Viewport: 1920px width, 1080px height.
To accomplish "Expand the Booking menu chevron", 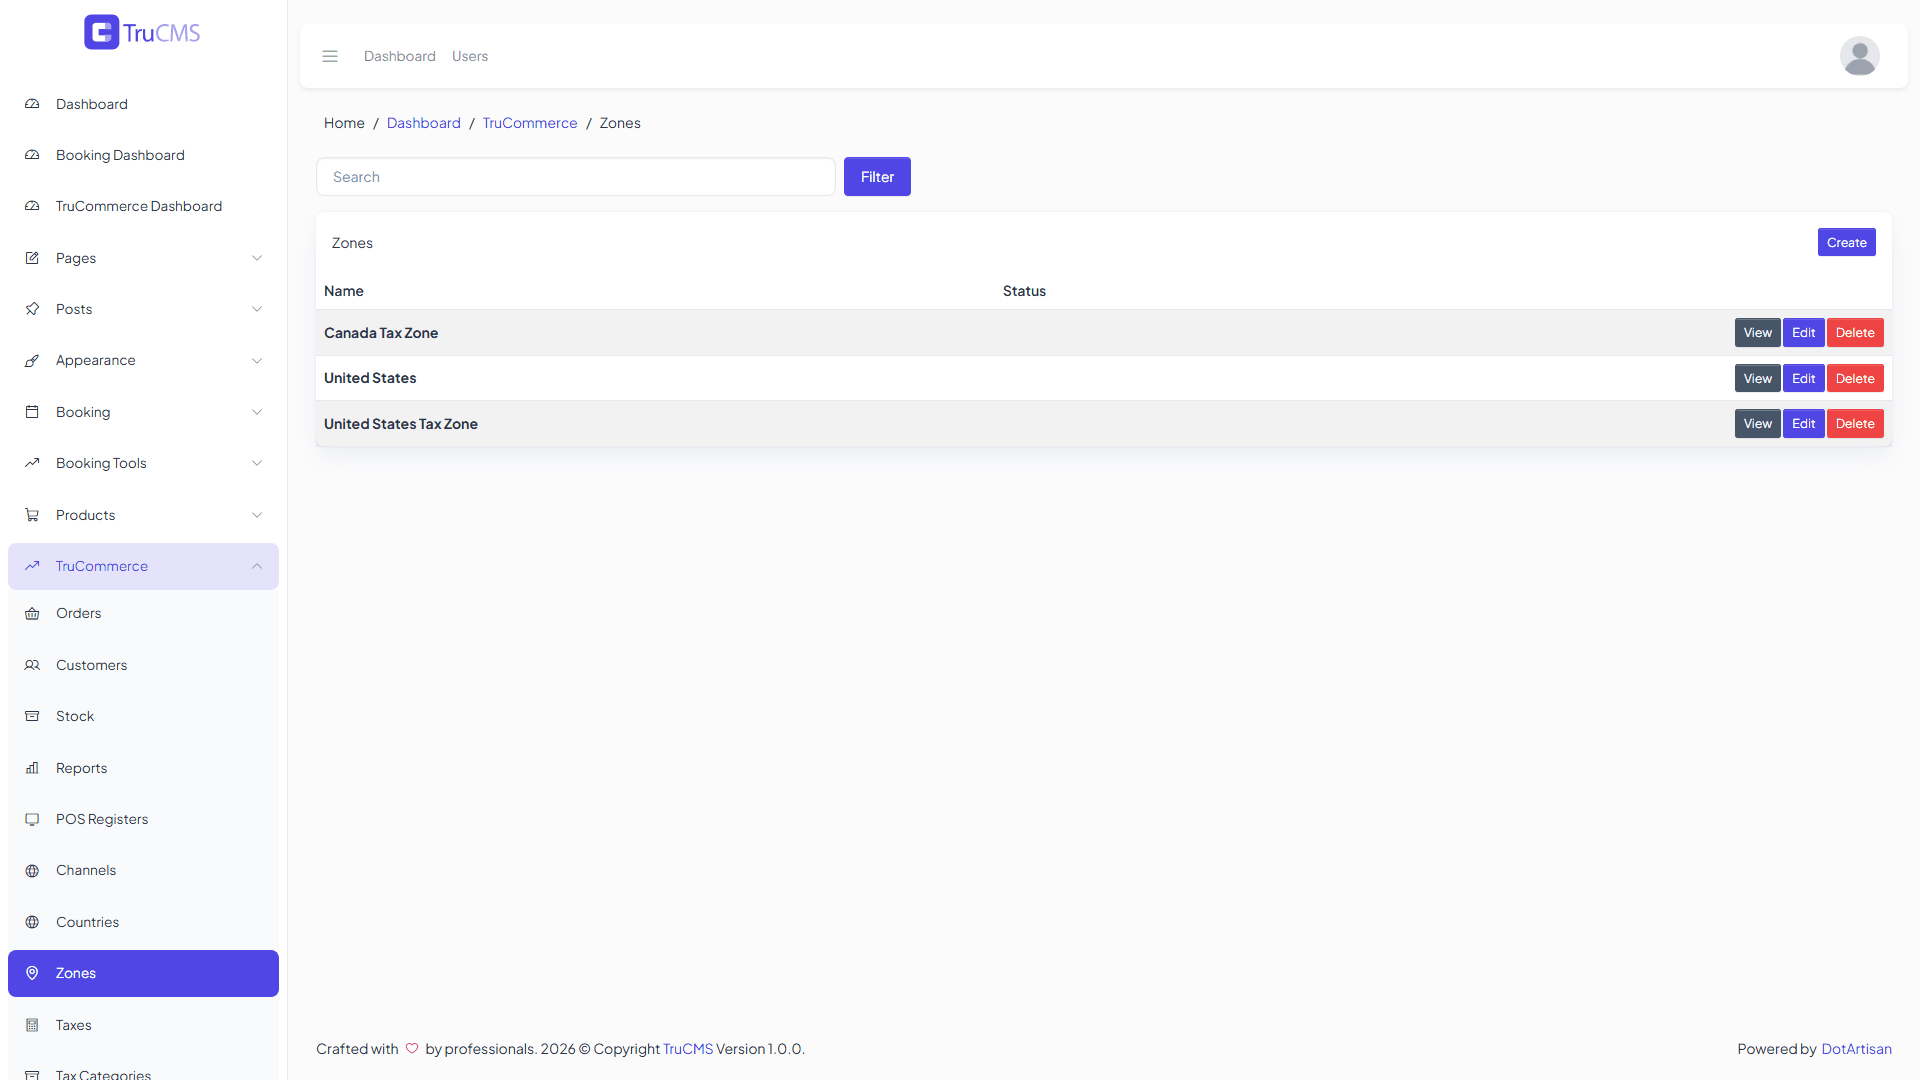I will [x=257, y=412].
